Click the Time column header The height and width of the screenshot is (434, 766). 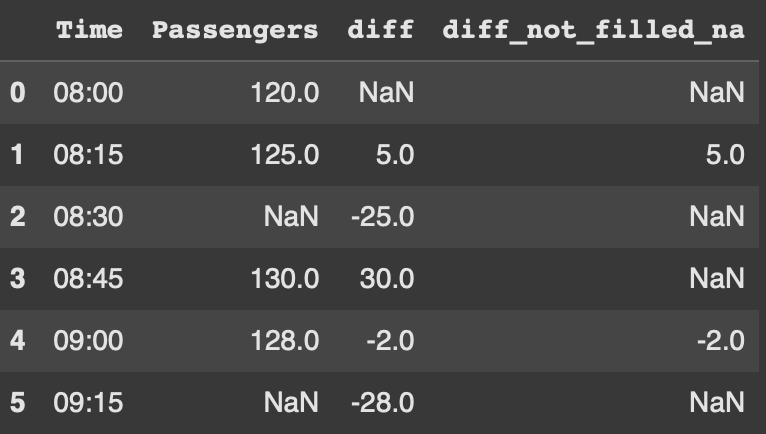coord(89,31)
